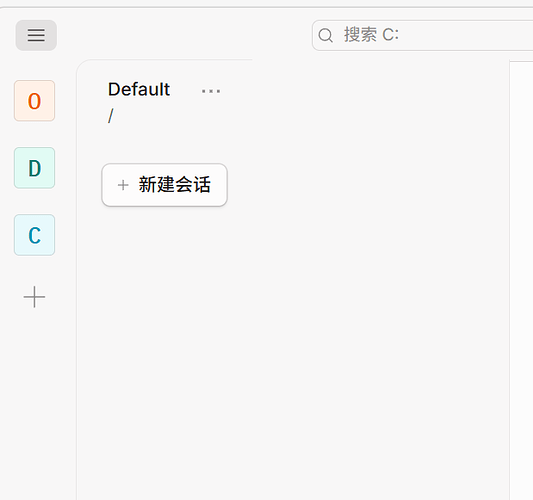Select the Default project title
This screenshot has height=500, width=533.
[139, 89]
